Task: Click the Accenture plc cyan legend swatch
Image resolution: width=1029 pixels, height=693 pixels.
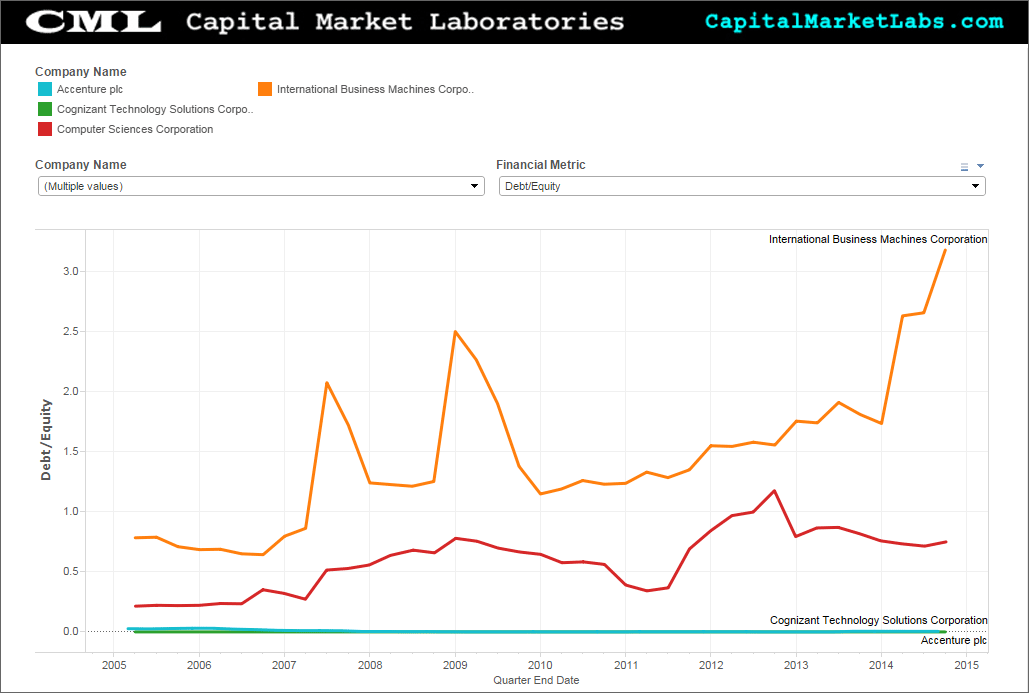Action: click(x=44, y=90)
